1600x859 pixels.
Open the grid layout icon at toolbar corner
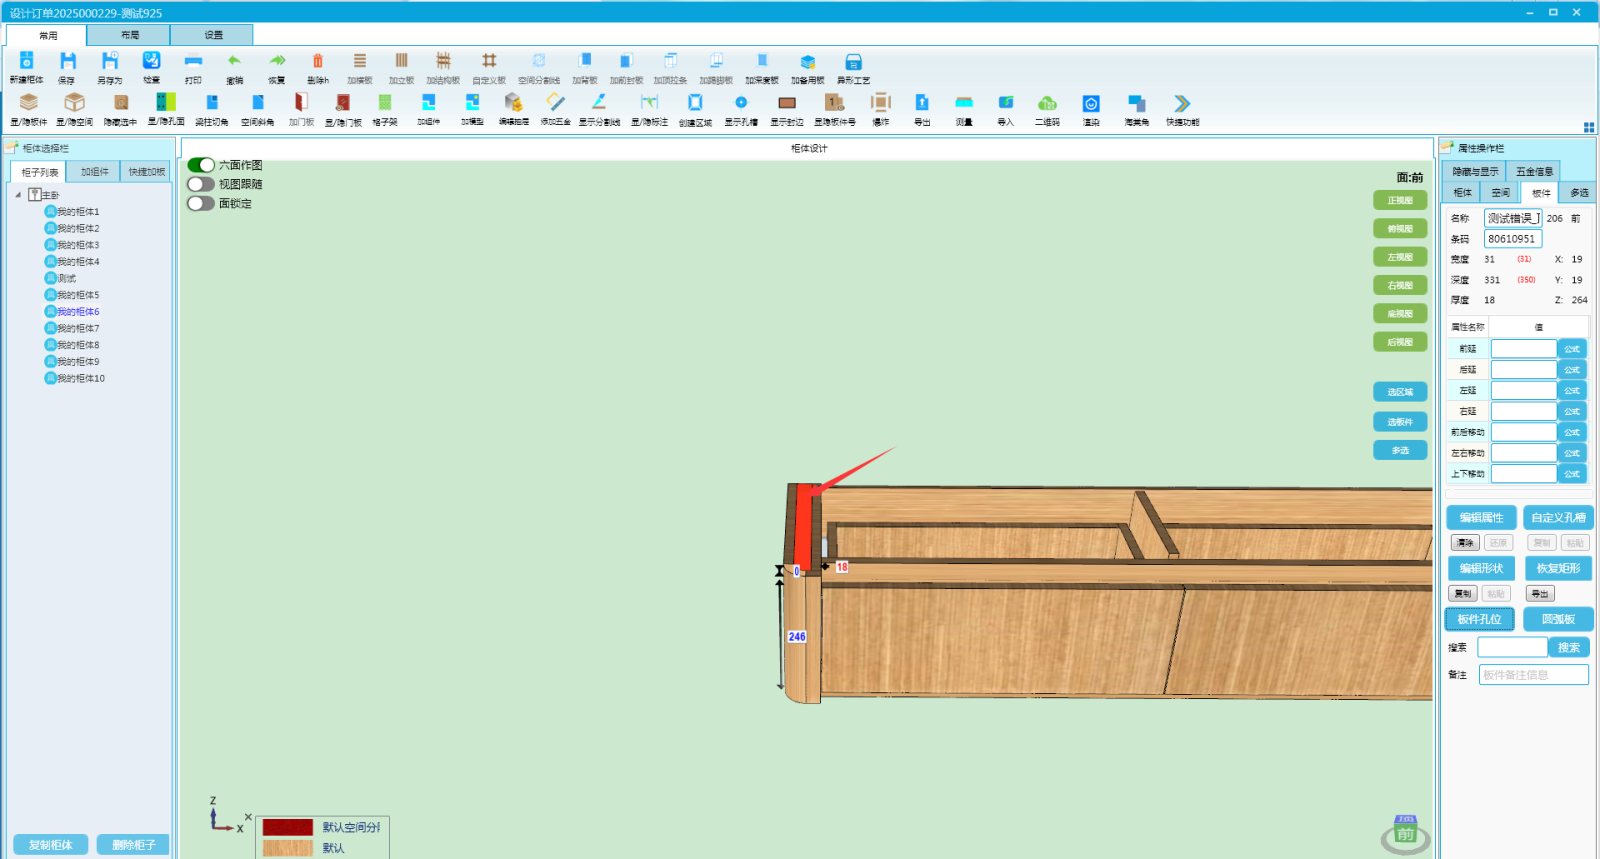coord(1589,127)
